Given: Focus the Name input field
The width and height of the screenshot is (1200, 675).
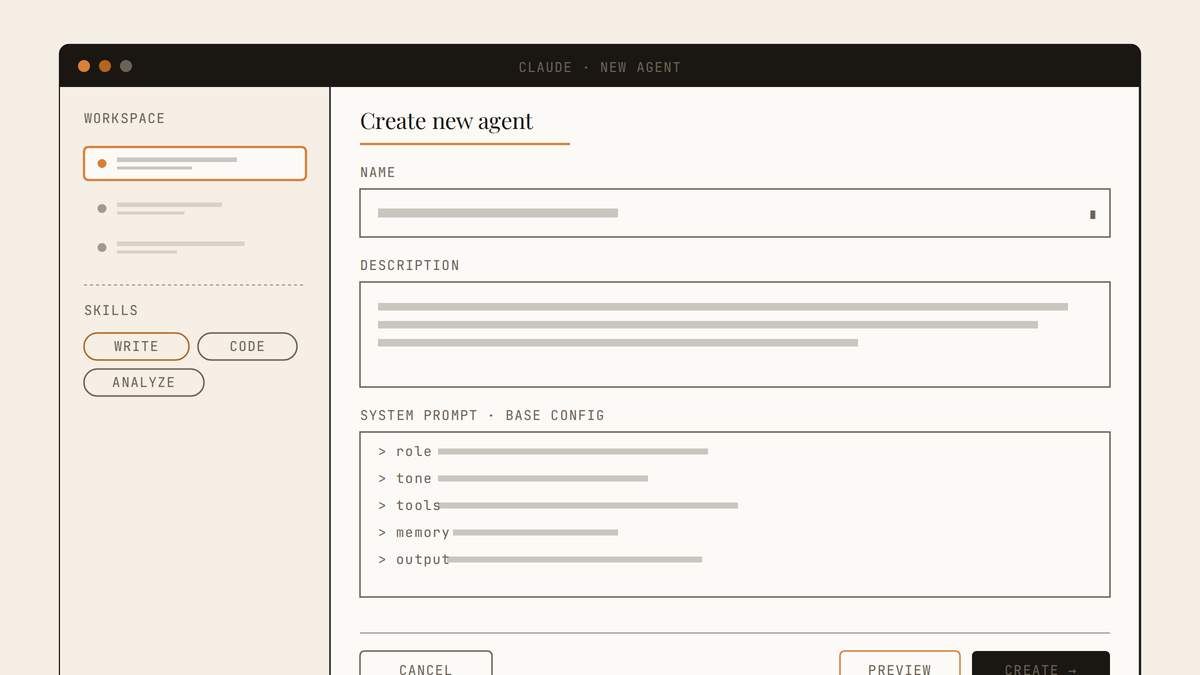Looking at the screenshot, I should click(735, 213).
